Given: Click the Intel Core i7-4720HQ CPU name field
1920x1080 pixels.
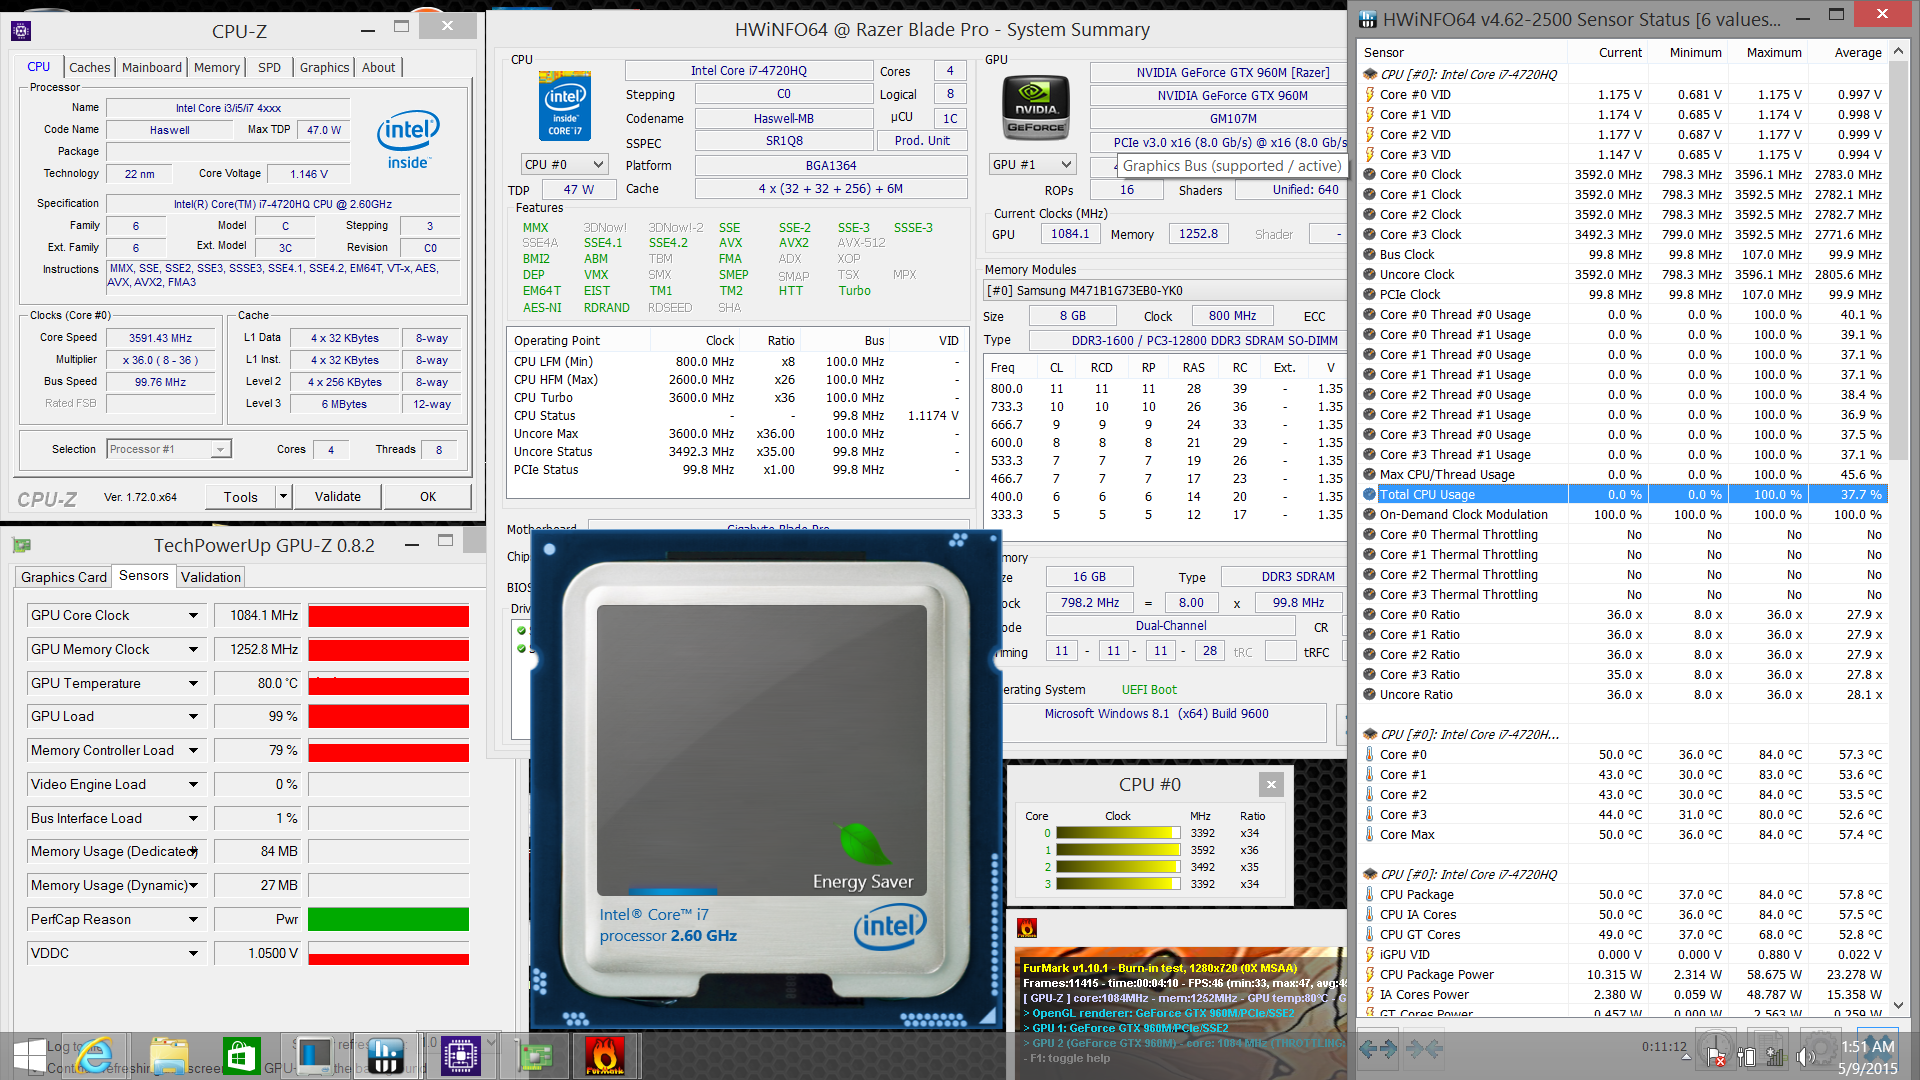Looking at the screenshot, I should pos(749,70).
